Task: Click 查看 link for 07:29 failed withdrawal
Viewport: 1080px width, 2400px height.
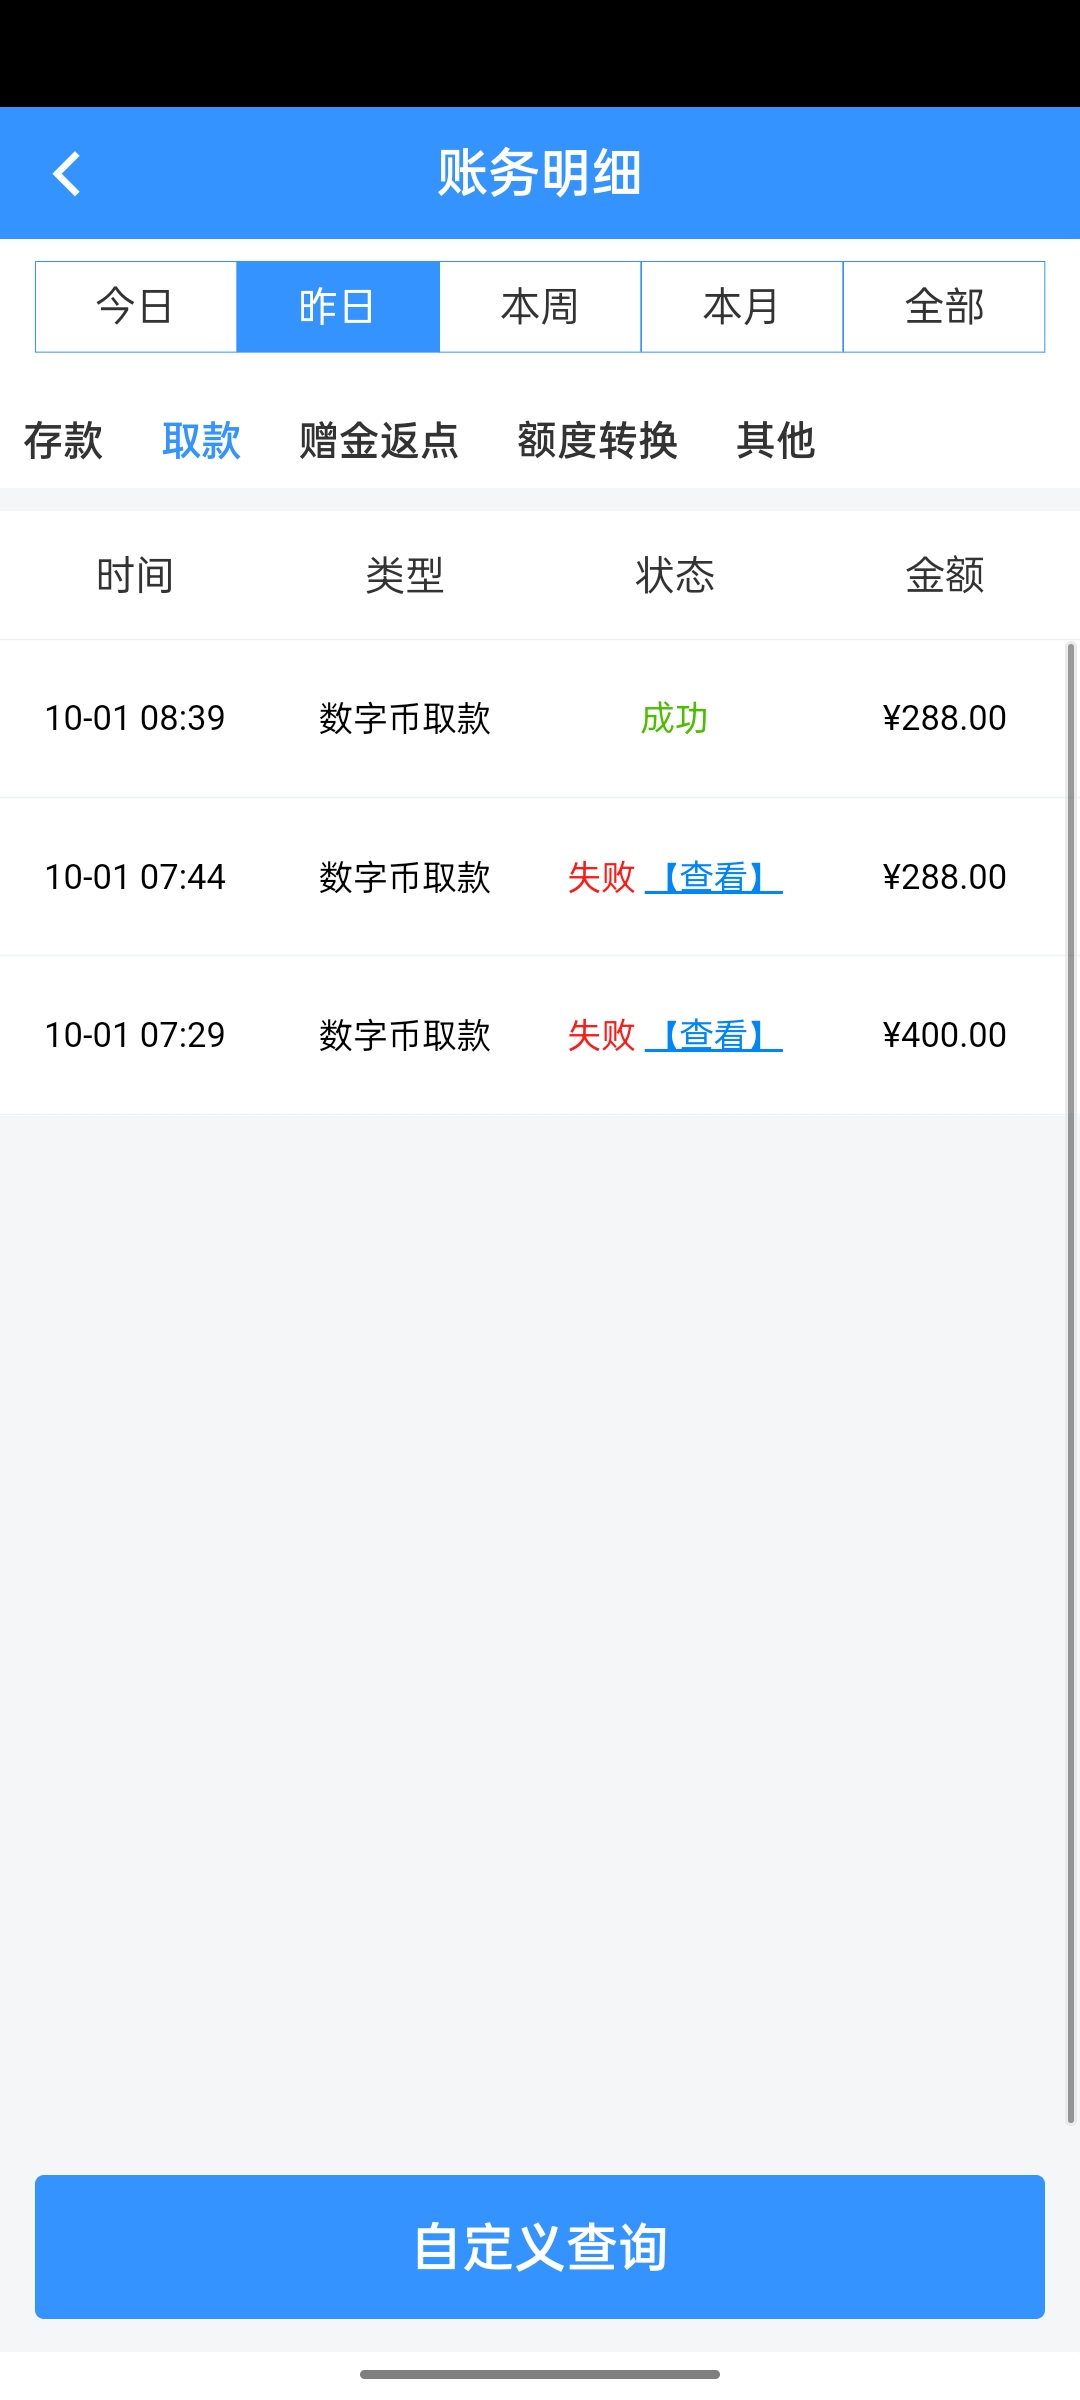Action: [714, 1035]
